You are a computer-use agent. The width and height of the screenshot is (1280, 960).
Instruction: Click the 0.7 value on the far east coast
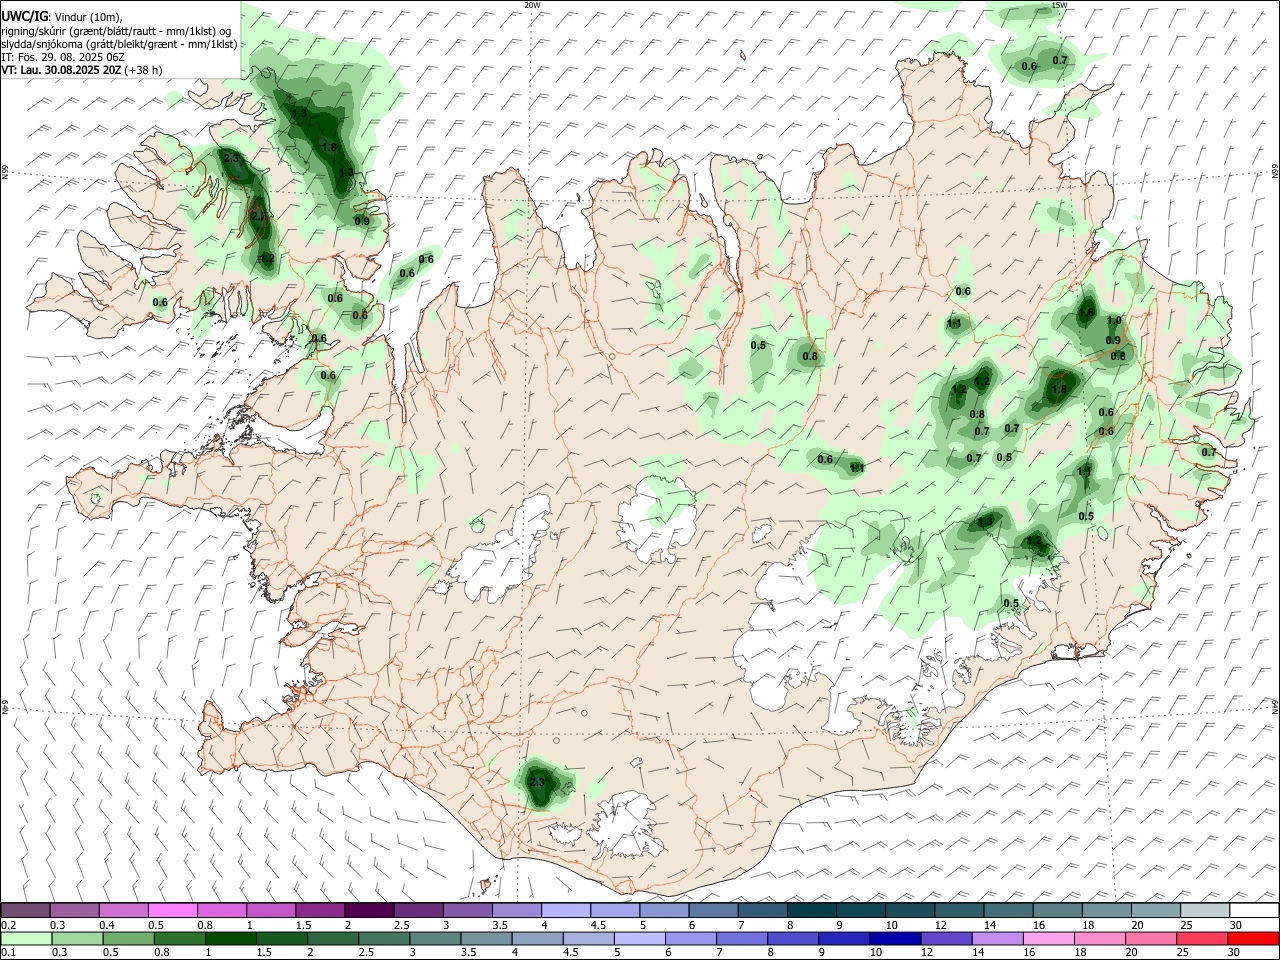click(x=1209, y=452)
